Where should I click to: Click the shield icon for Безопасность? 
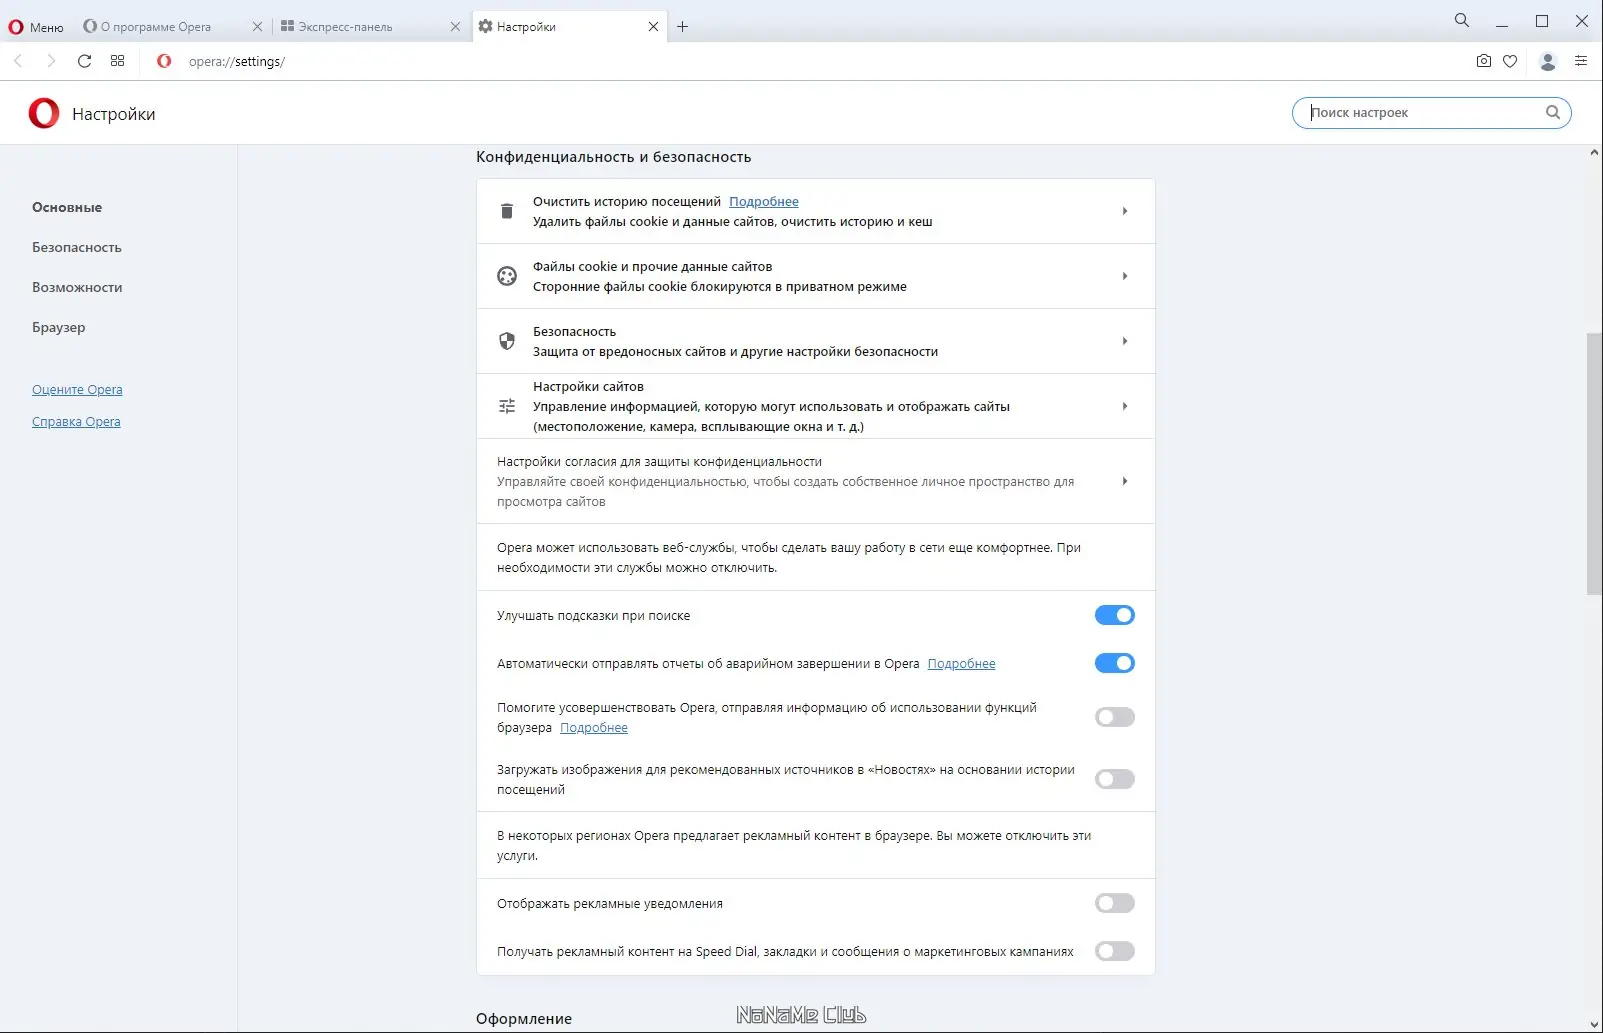(507, 341)
